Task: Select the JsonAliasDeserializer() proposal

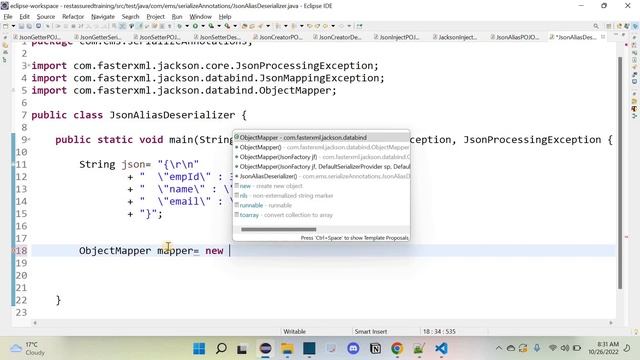Action: point(321,176)
